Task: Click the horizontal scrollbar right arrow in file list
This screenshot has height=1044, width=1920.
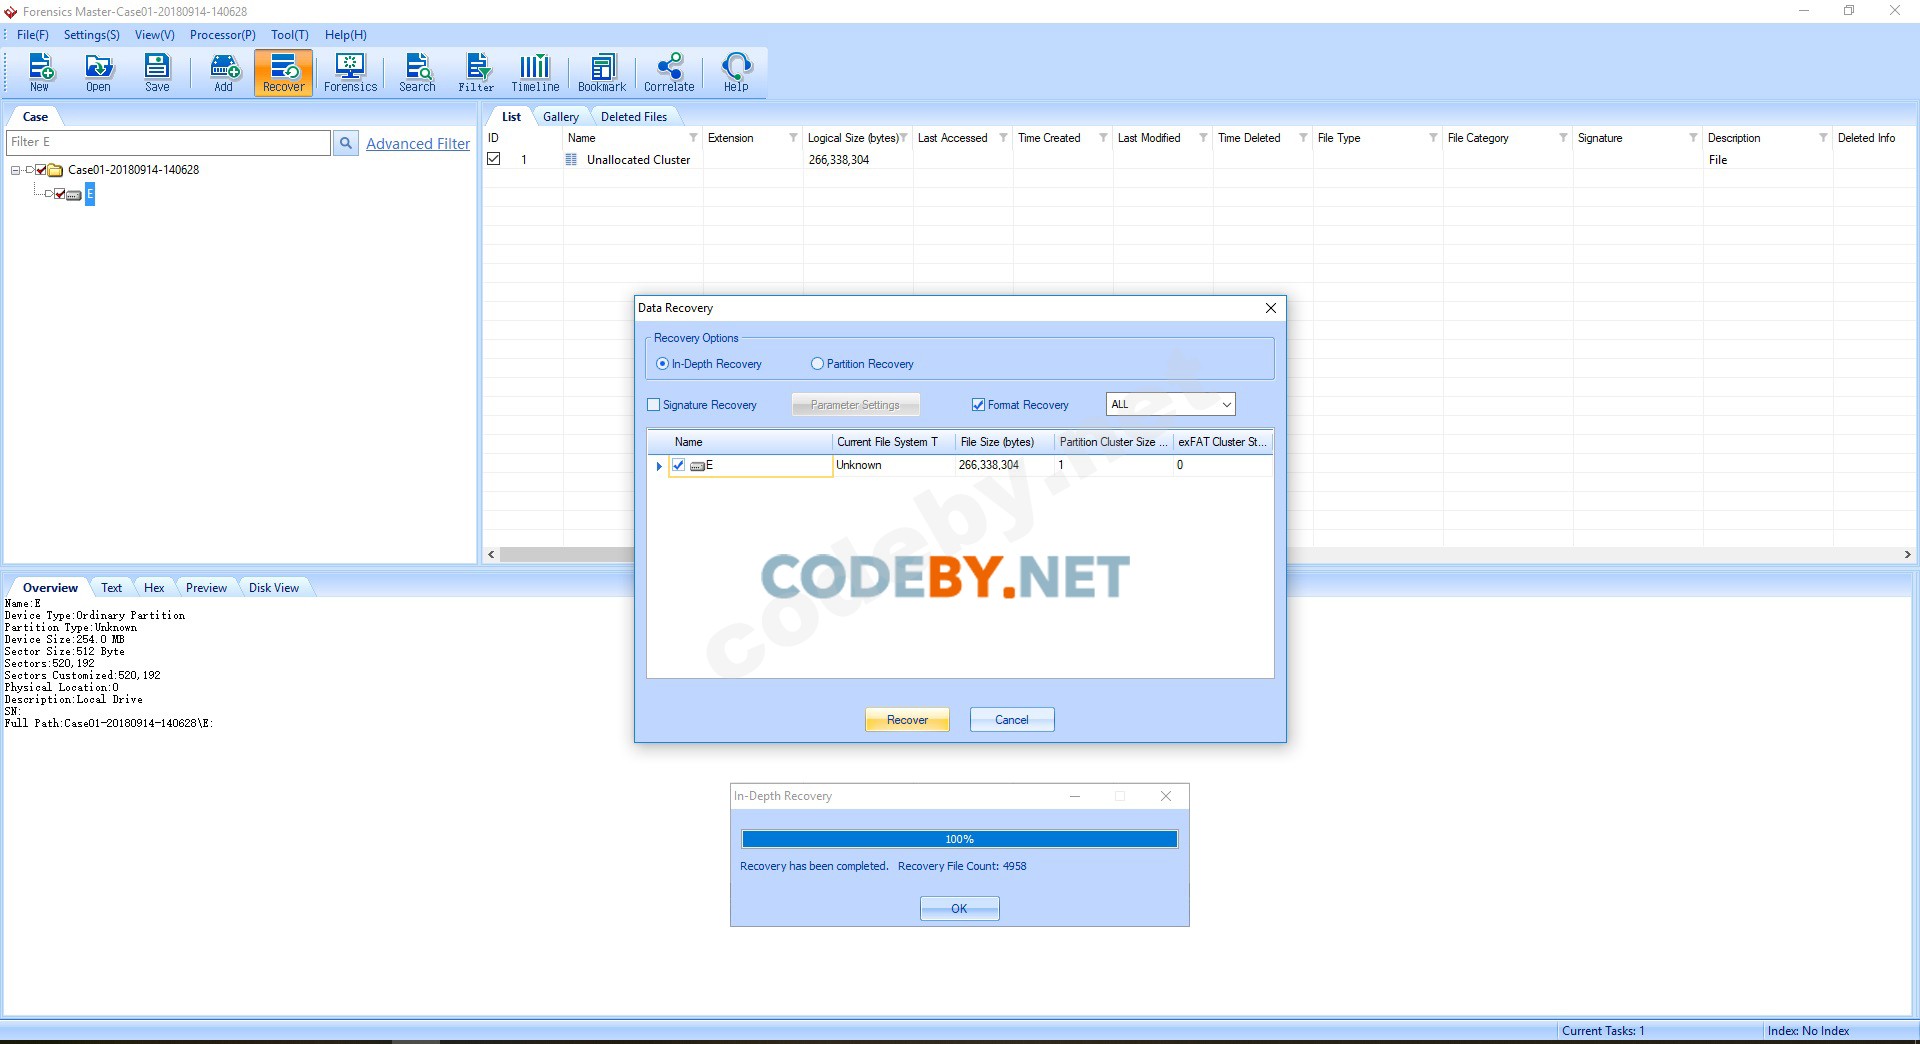Action: point(1907,554)
